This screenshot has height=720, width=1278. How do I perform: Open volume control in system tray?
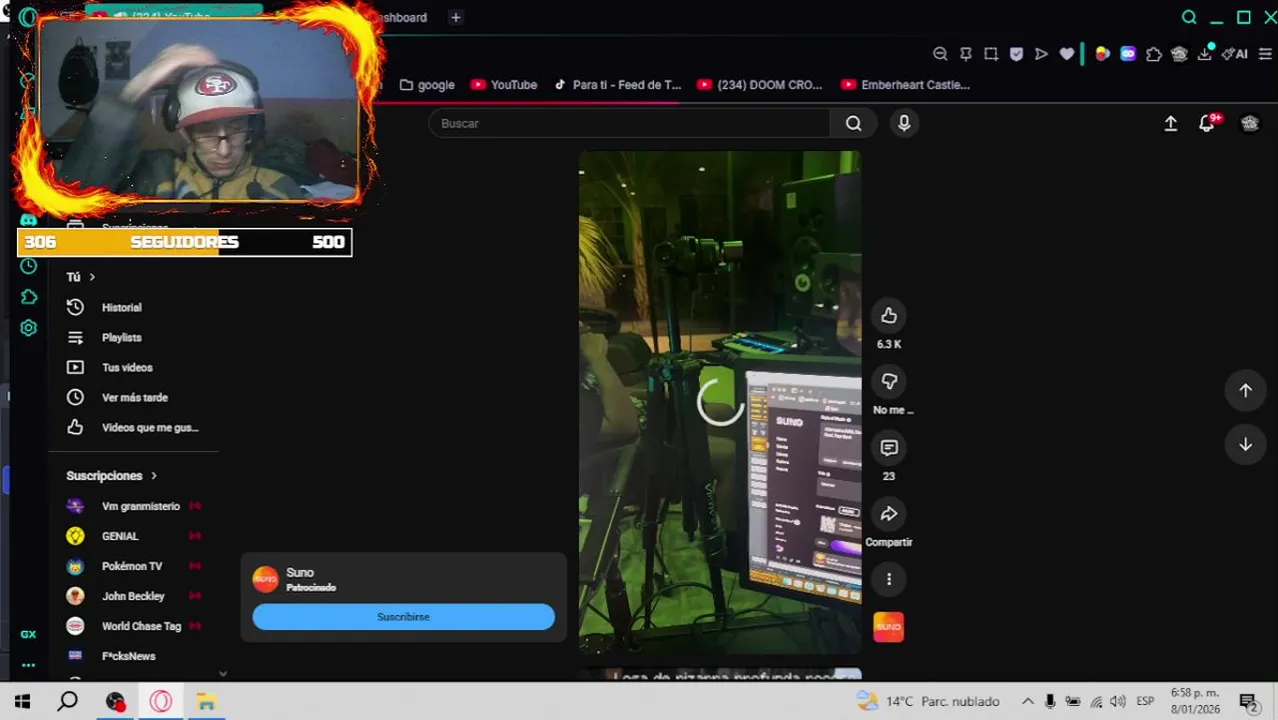pos(1118,702)
